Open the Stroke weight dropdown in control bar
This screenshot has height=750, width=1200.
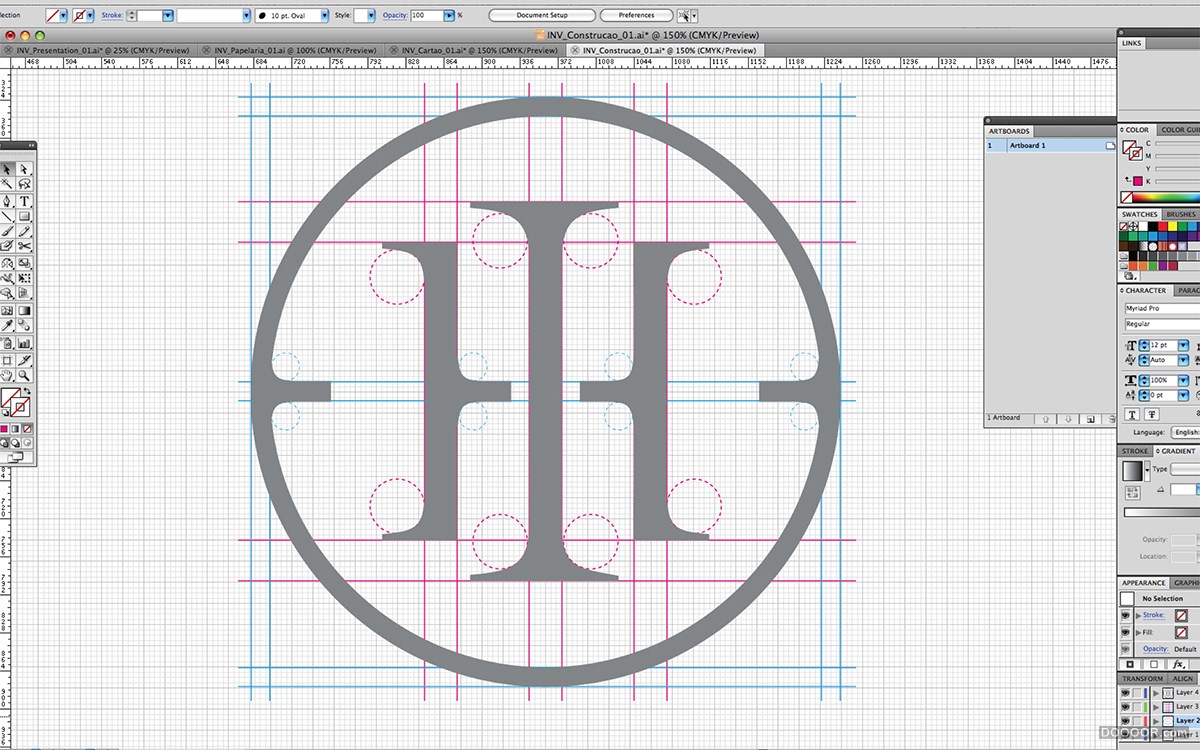[x=167, y=16]
